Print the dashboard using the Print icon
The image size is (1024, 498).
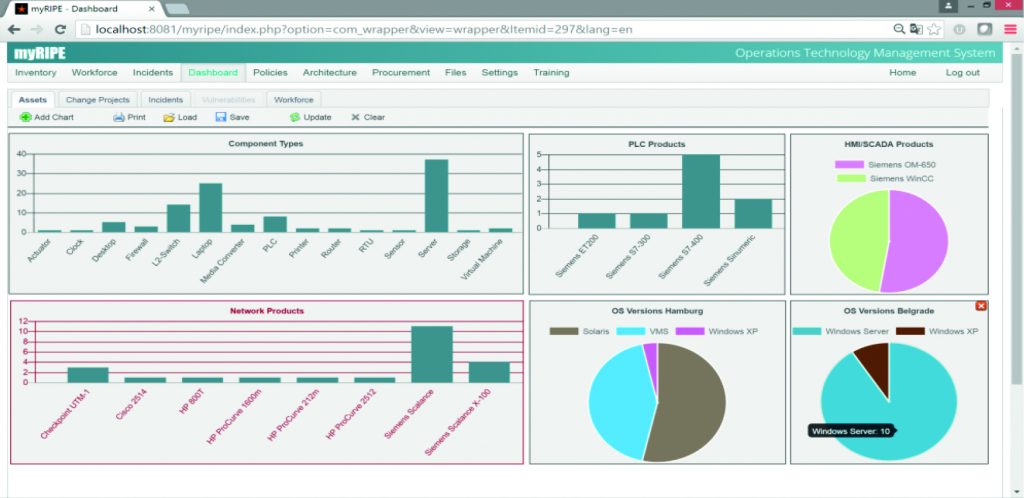click(x=118, y=117)
